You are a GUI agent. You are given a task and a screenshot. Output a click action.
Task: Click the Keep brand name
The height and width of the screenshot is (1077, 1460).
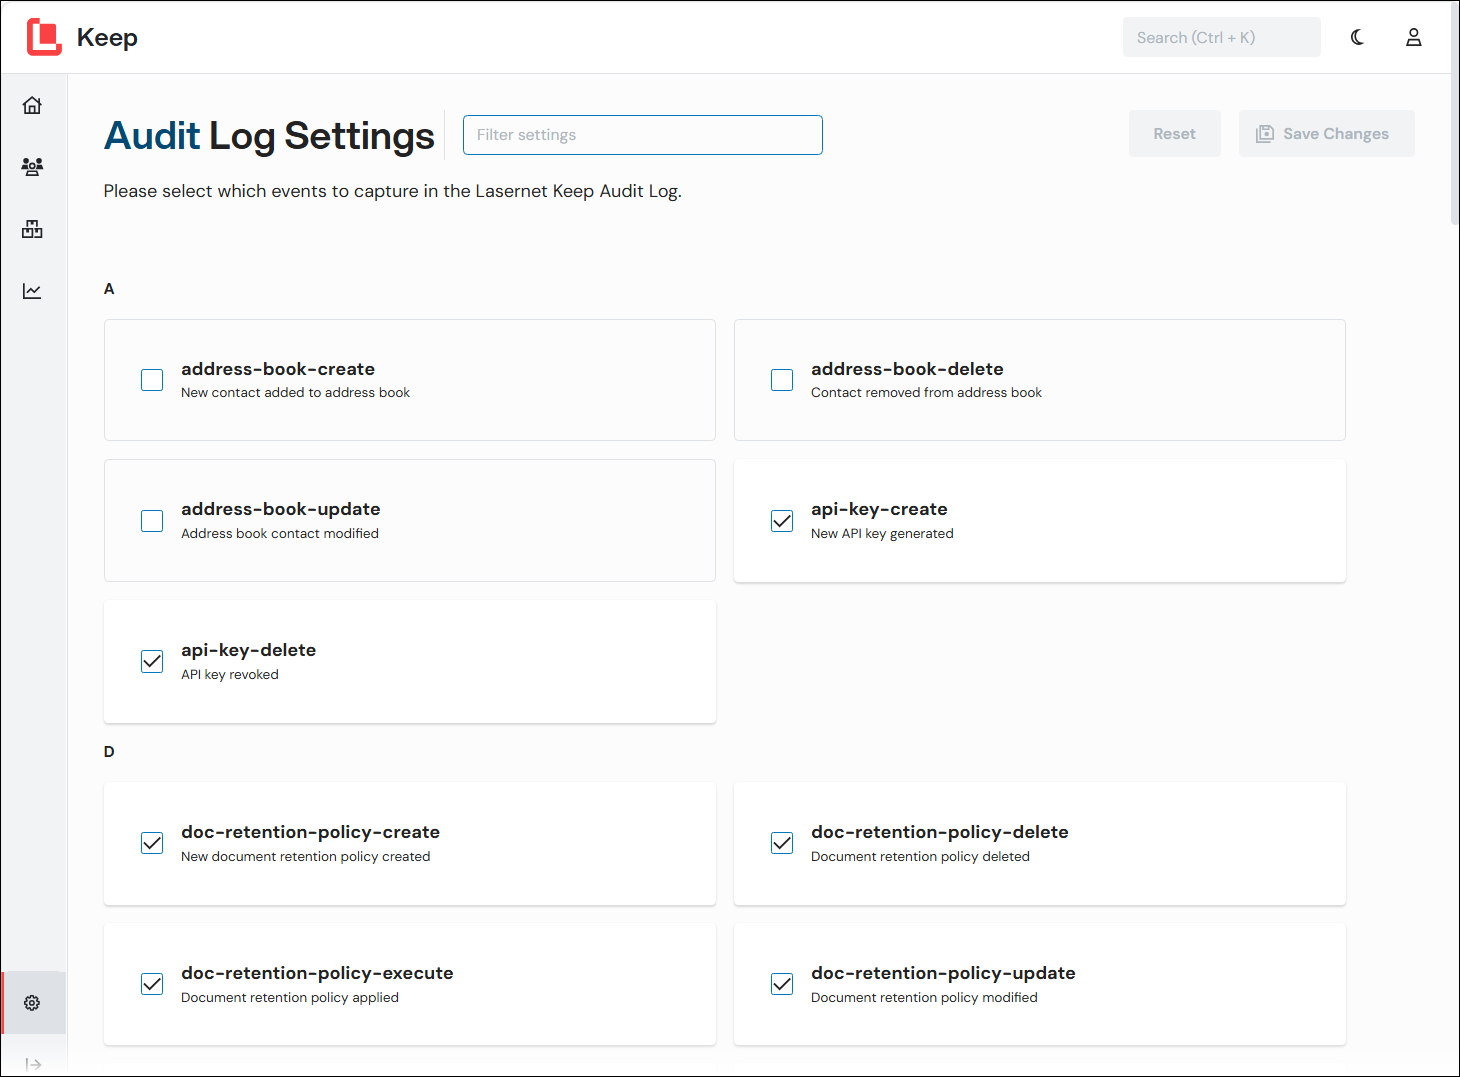pyautogui.click(x=107, y=37)
